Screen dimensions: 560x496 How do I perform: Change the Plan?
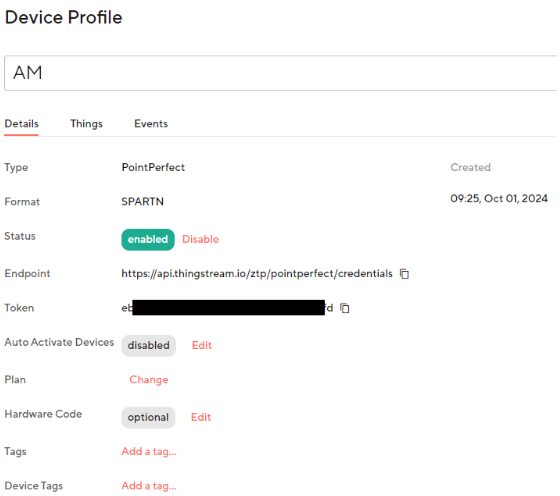click(149, 380)
